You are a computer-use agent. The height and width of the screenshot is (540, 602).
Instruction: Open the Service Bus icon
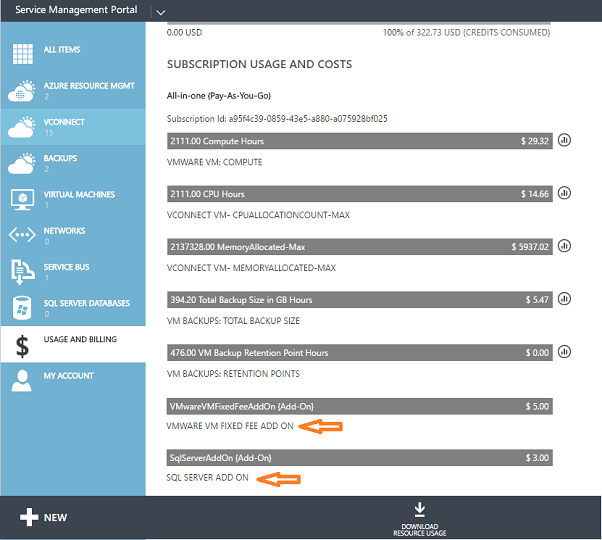pos(22,272)
